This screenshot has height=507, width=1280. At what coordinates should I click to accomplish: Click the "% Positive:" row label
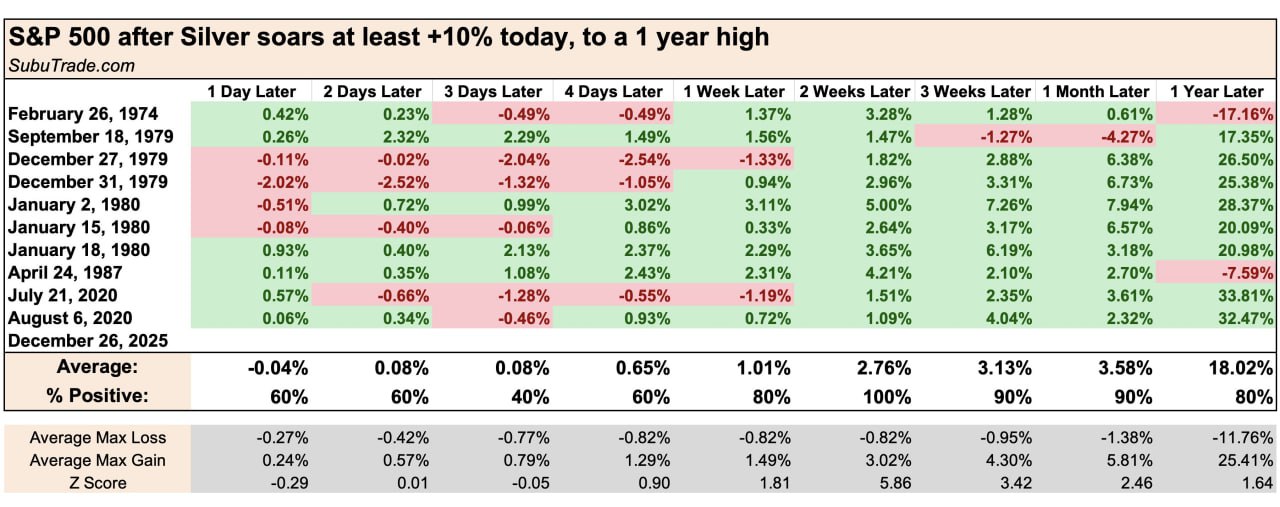(x=96, y=396)
